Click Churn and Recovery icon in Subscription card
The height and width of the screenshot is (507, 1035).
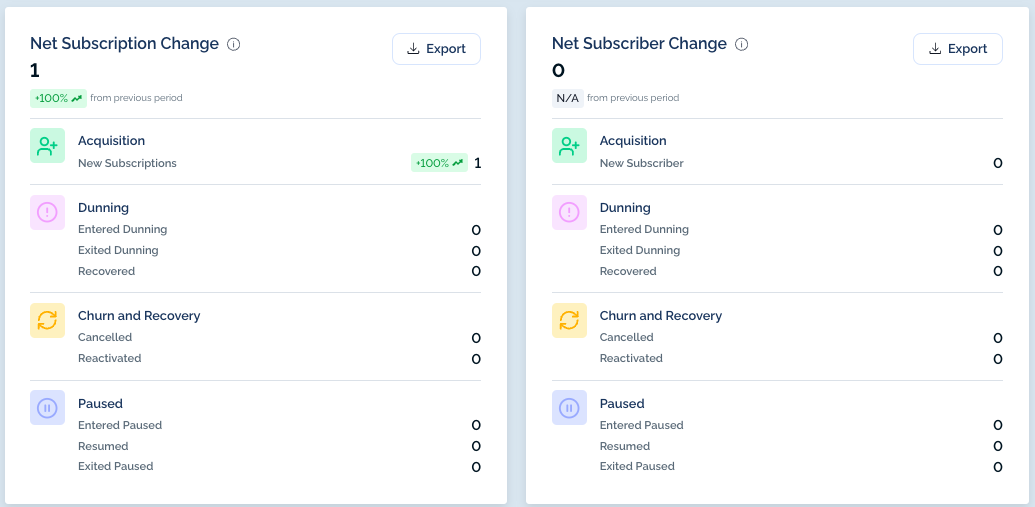click(48, 320)
